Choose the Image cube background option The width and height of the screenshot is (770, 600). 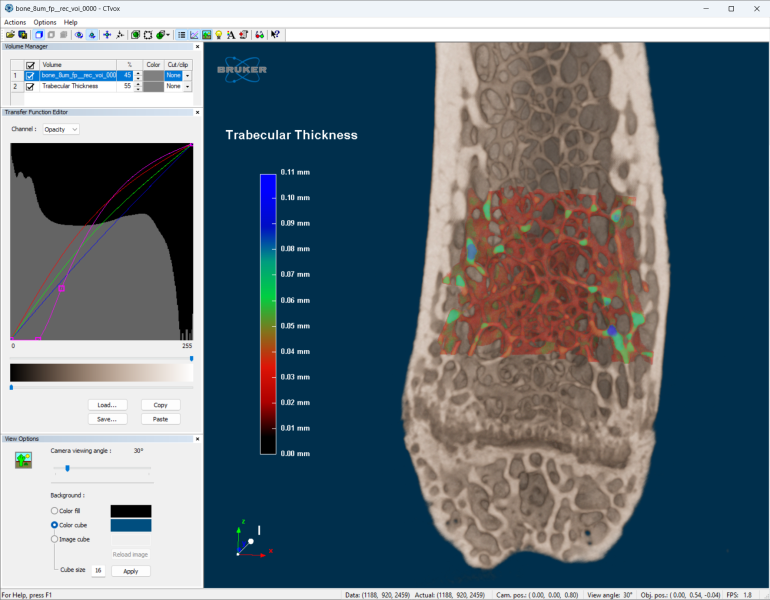click(x=55, y=539)
